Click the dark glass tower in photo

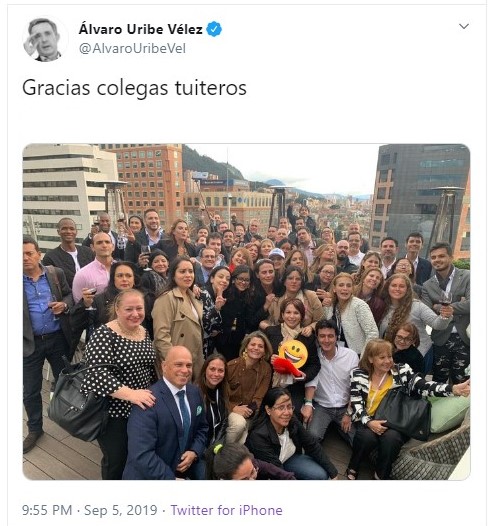coord(421,188)
